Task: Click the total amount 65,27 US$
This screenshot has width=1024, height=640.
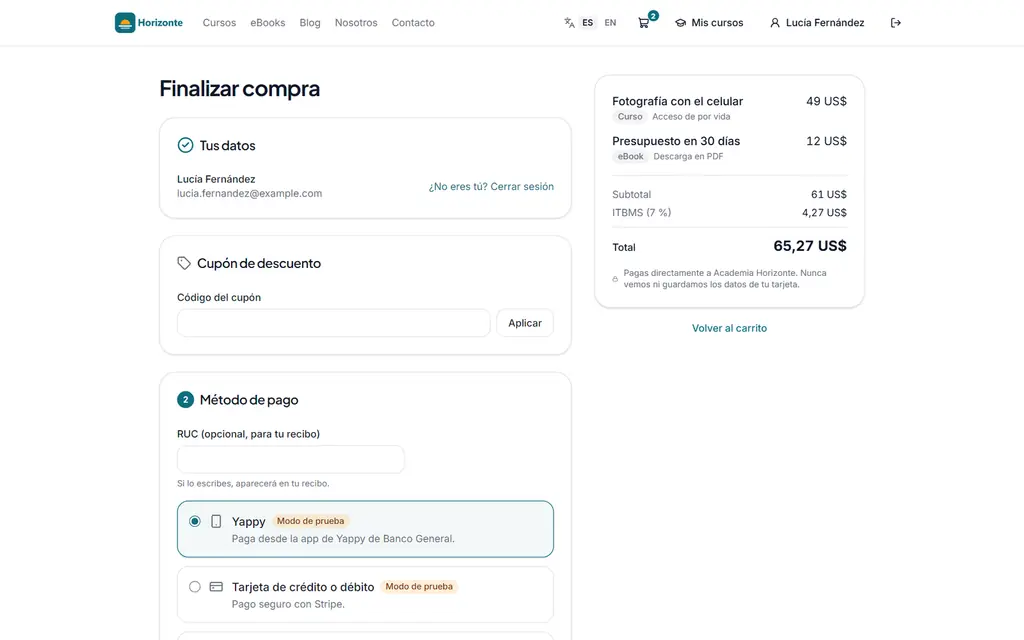Action: (810, 246)
